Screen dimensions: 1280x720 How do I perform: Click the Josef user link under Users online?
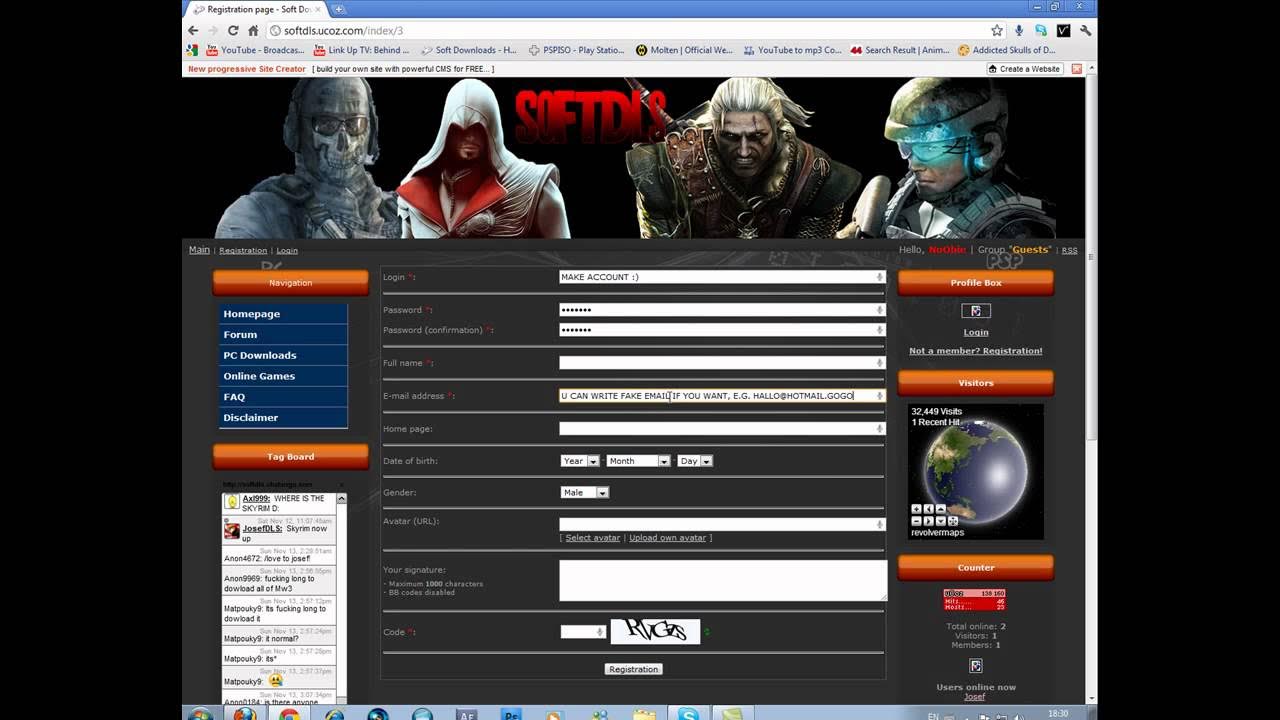pyautogui.click(x=975, y=697)
